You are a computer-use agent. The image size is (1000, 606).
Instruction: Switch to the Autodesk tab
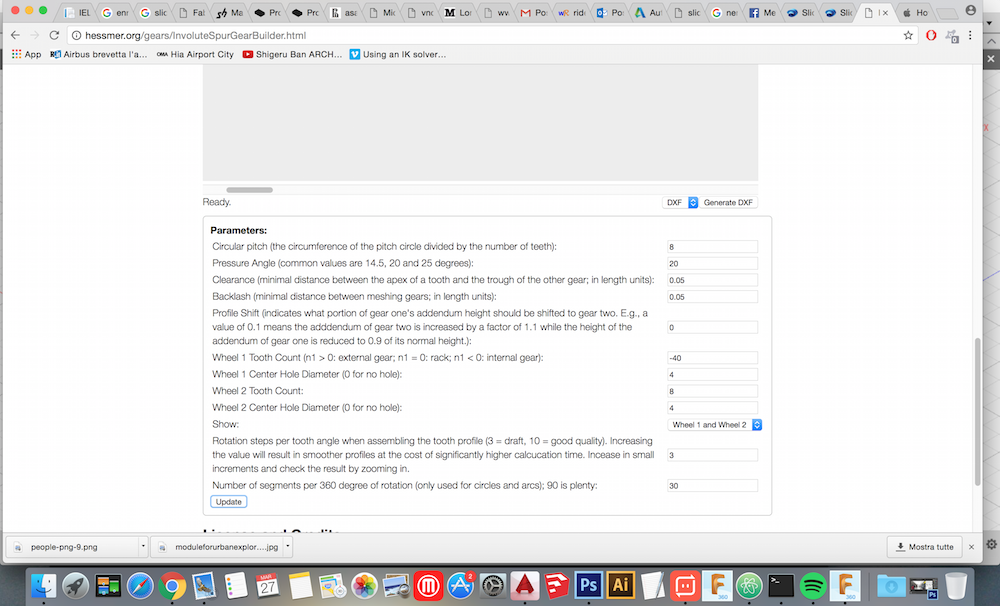[647, 13]
